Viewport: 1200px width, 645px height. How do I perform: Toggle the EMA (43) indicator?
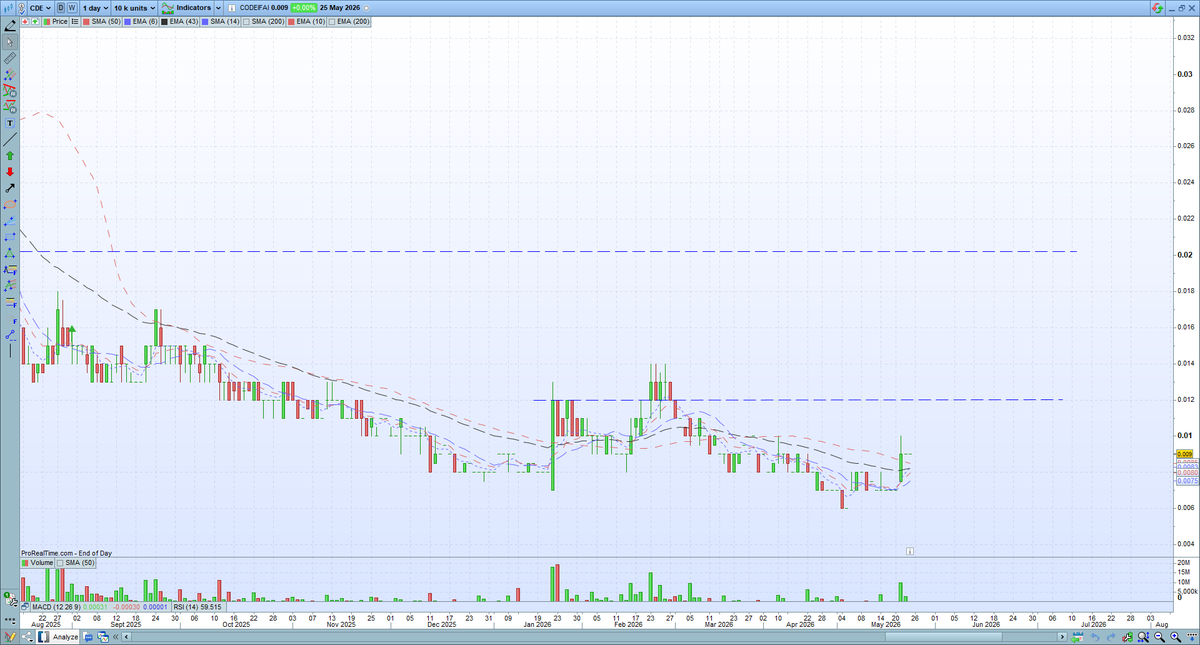pyautogui.click(x=179, y=21)
